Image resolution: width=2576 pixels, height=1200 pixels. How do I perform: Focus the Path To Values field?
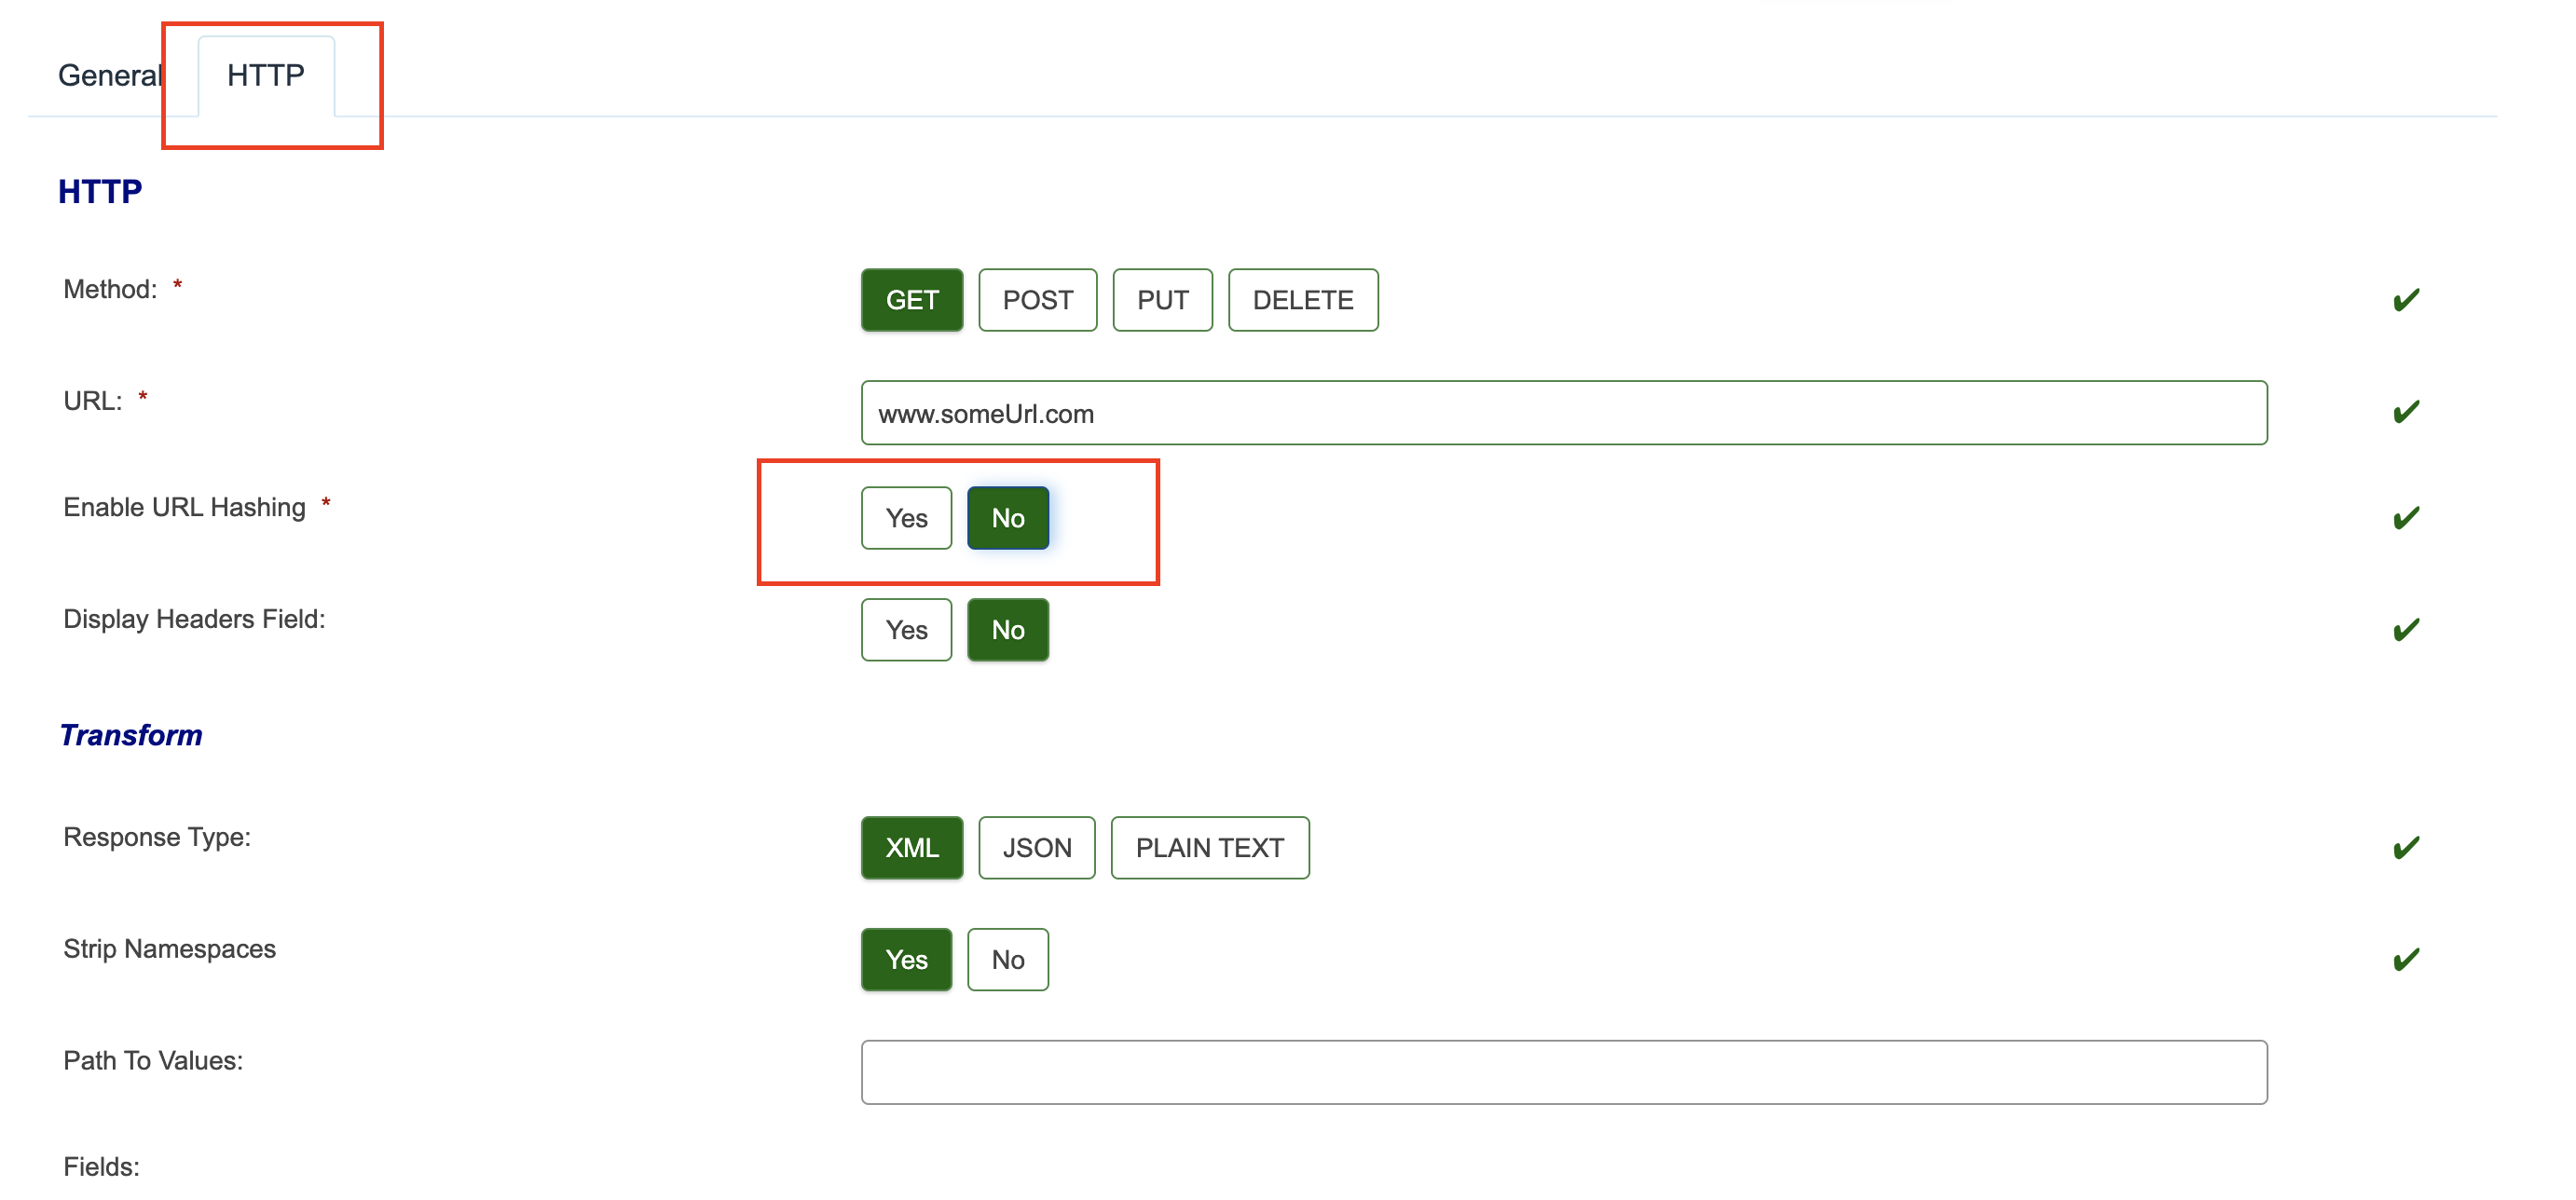pos(1563,1072)
